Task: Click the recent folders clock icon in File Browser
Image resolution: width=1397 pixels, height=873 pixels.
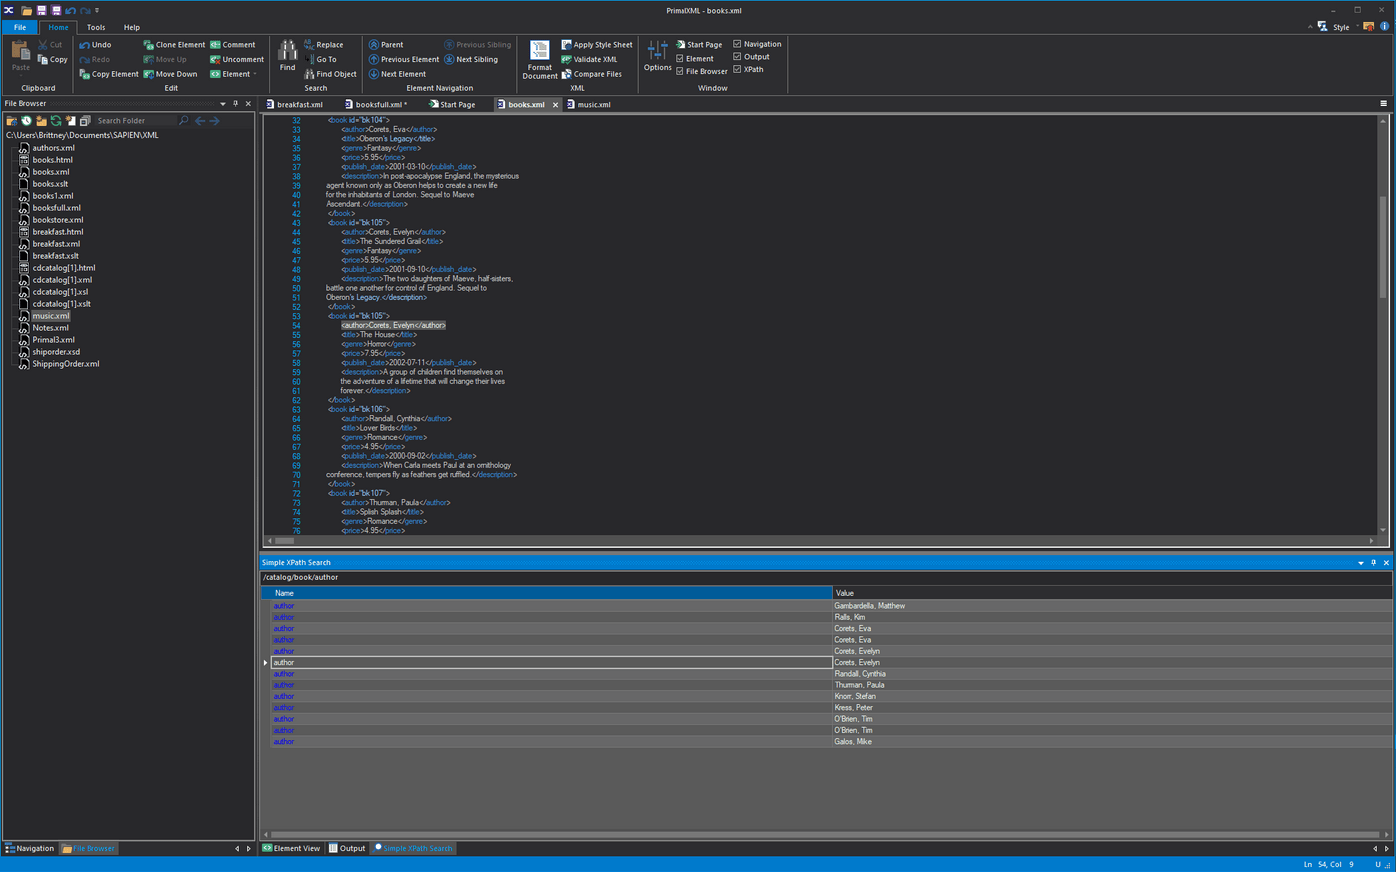Action: pos(27,121)
